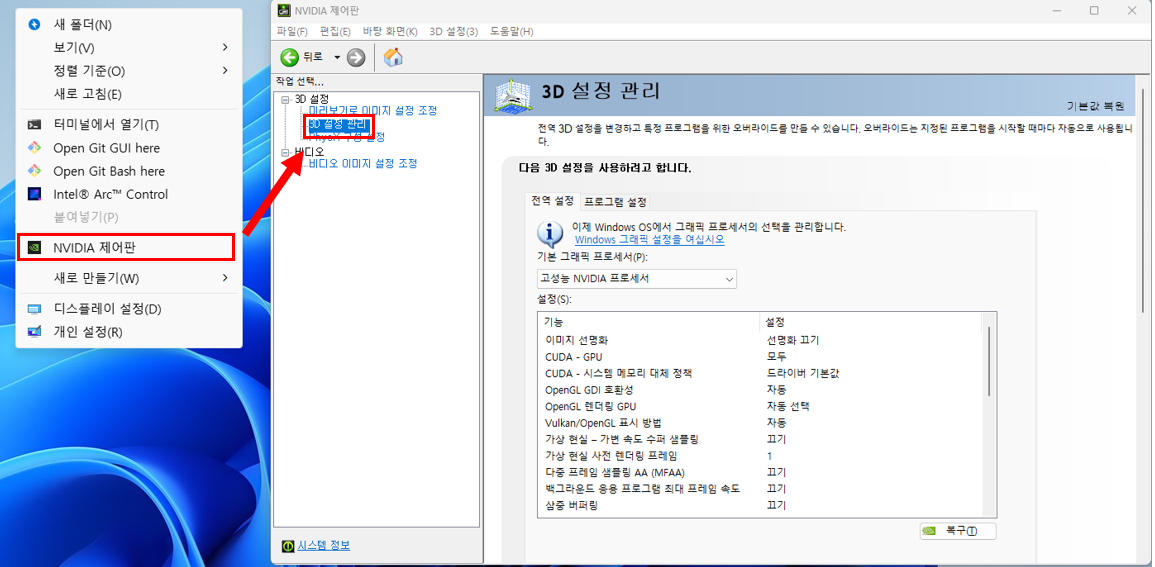Viewport: 1155px width, 567px height.
Task: Open 파일(F) menu
Action: 292,32
